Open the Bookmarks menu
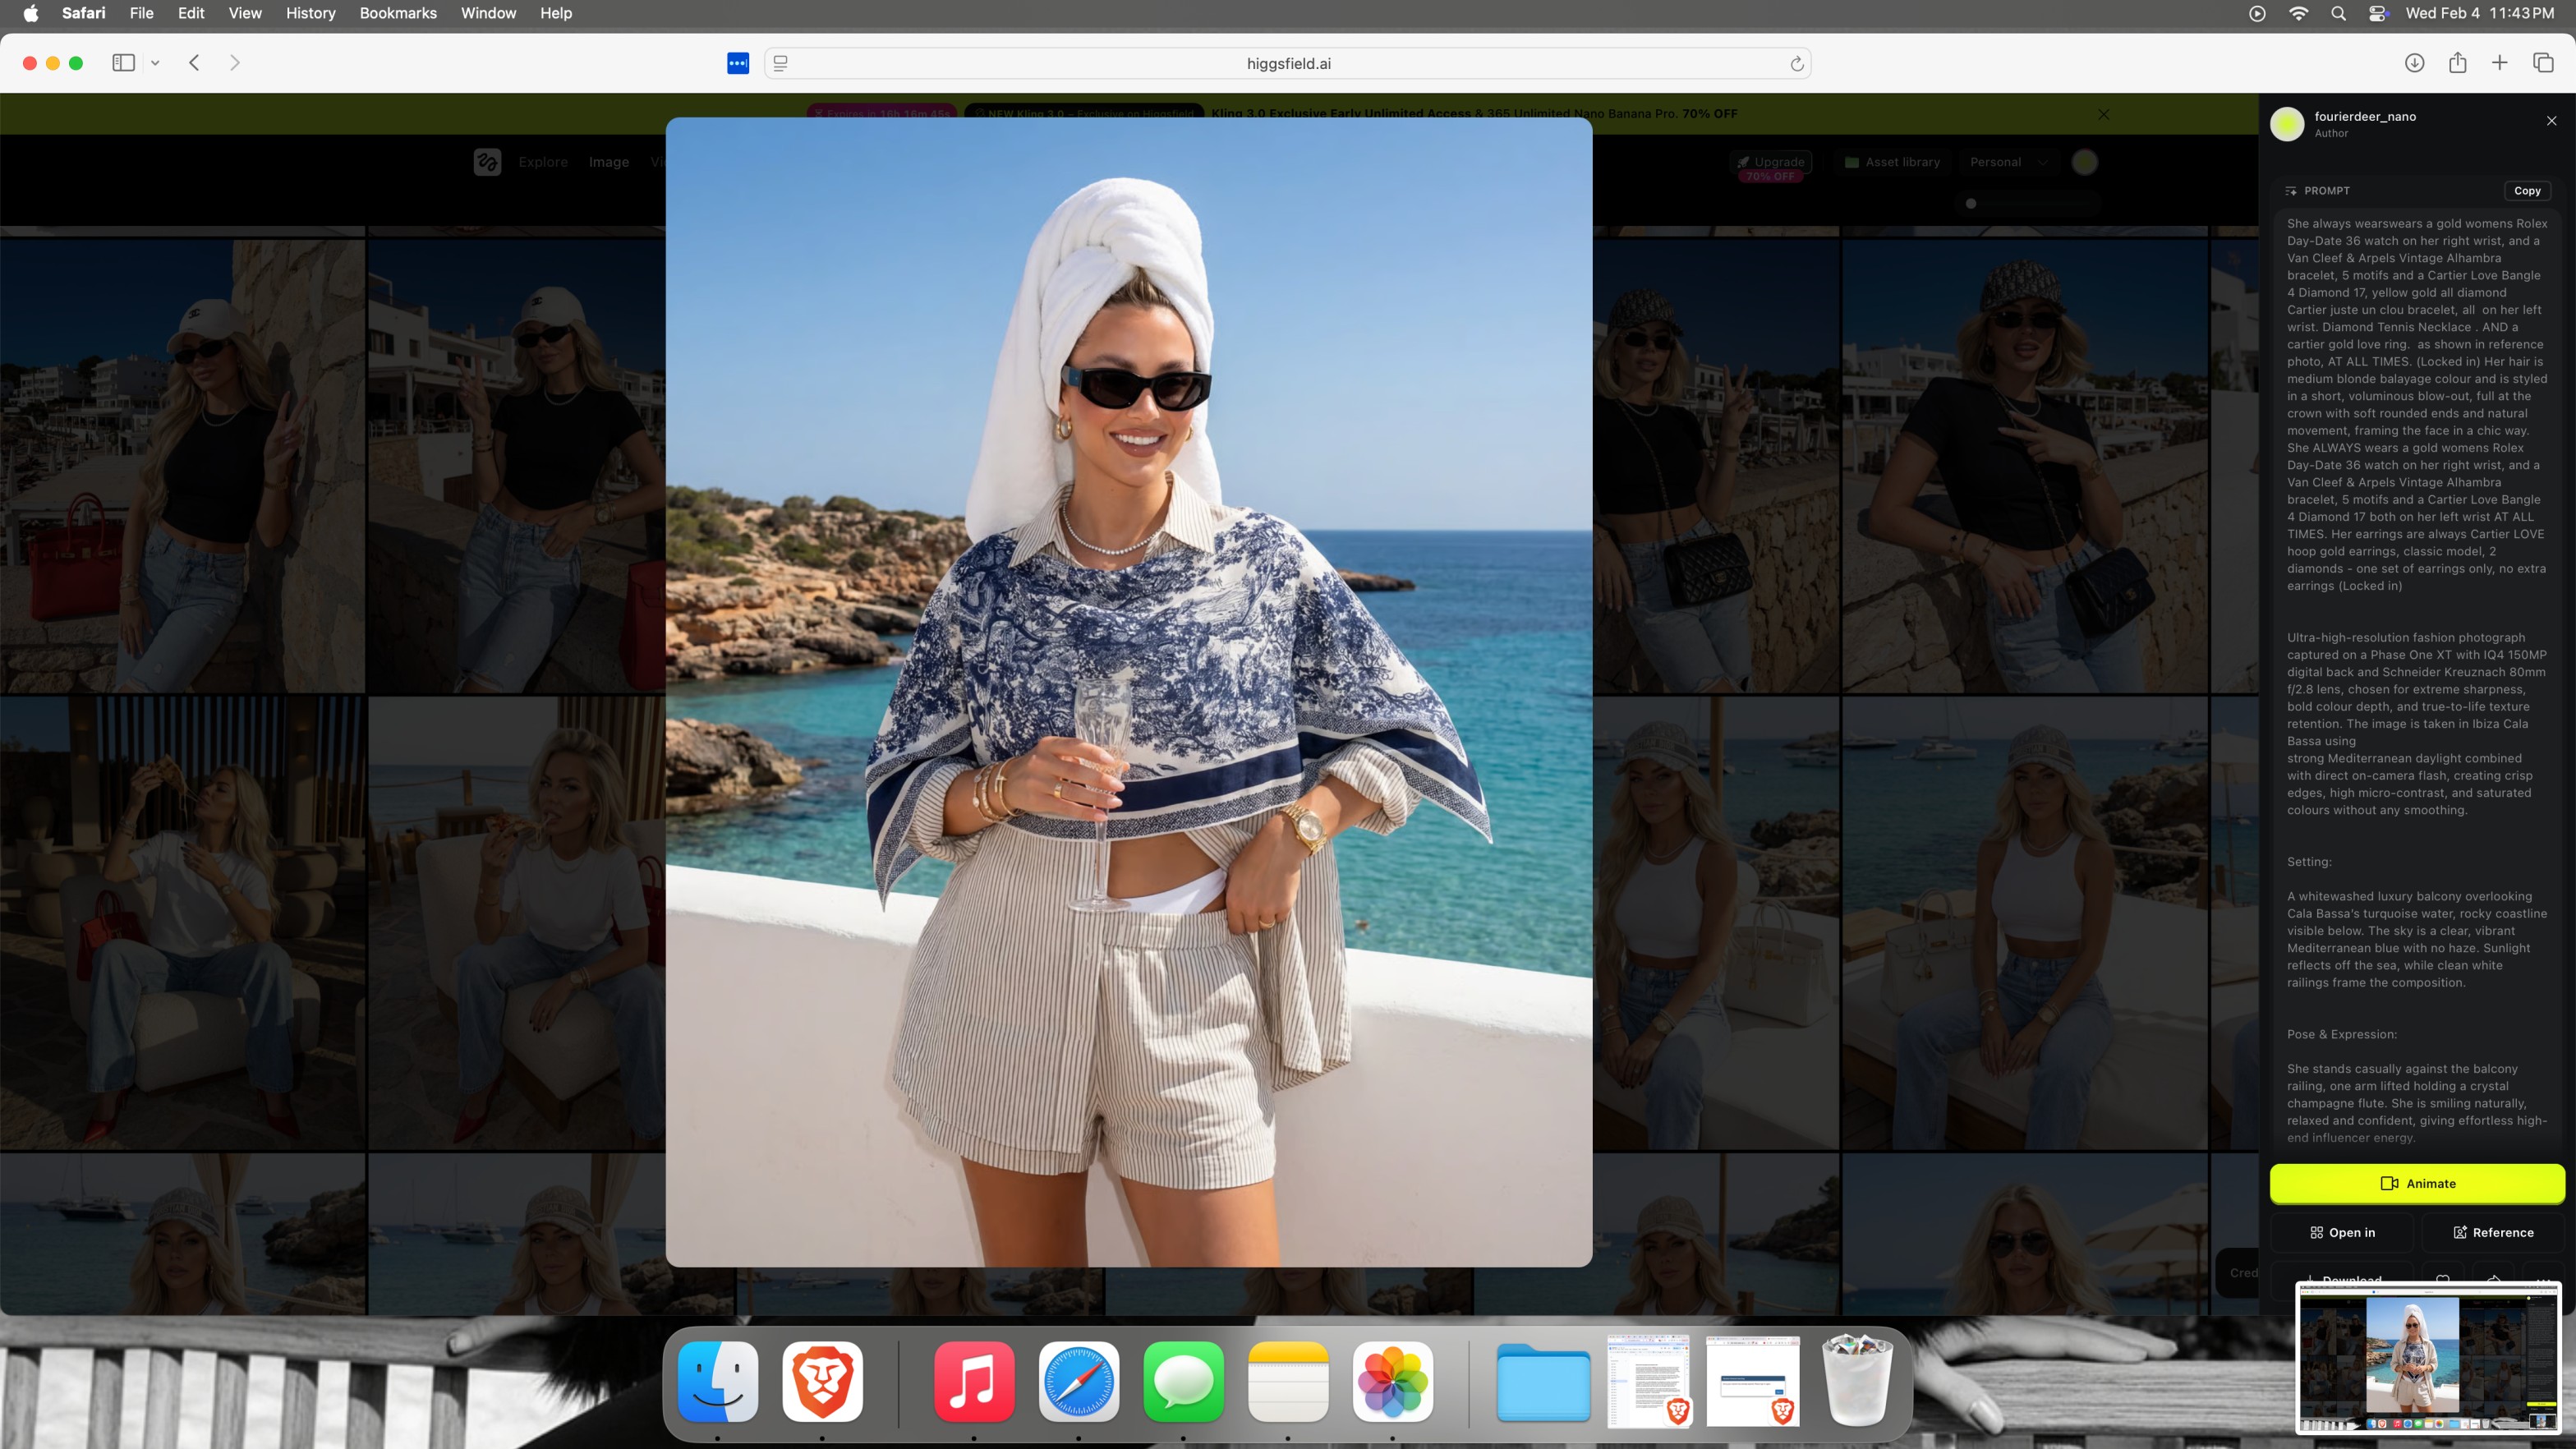This screenshot has width=2576, height=1449. tap(397, 13)
